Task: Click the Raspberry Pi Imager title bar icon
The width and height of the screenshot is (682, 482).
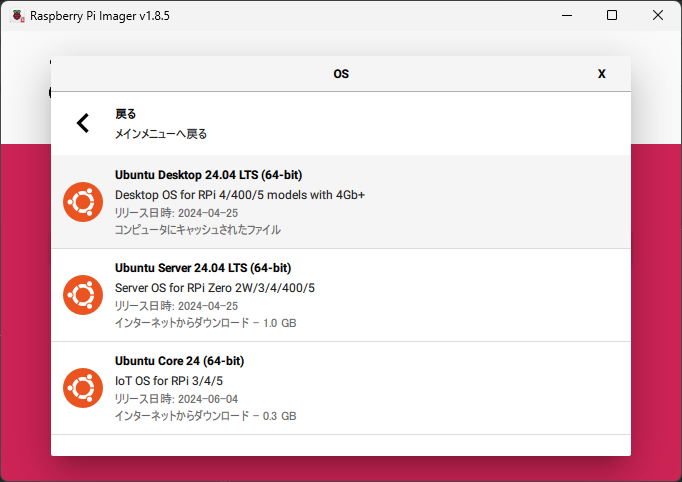Action: pos(18,16)
